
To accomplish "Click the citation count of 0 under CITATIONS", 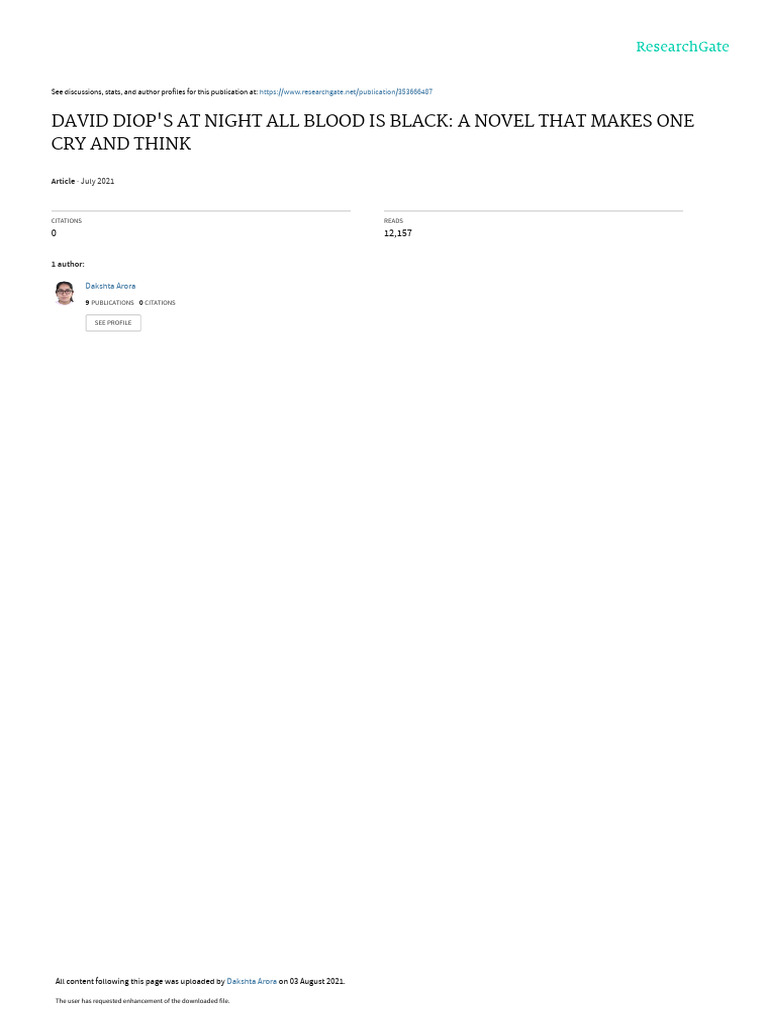I will coord(54,233).
